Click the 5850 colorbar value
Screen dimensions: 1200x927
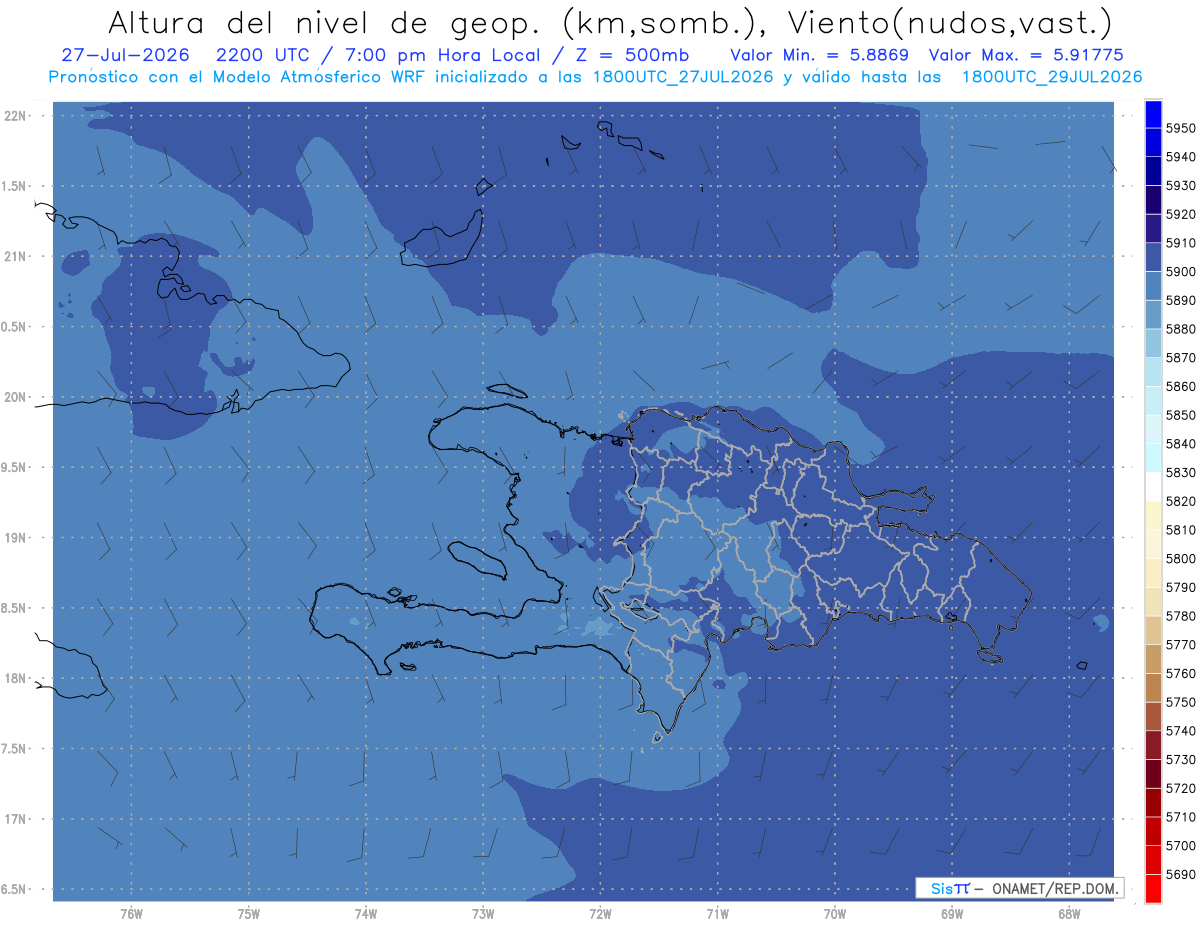point(1181,415)
